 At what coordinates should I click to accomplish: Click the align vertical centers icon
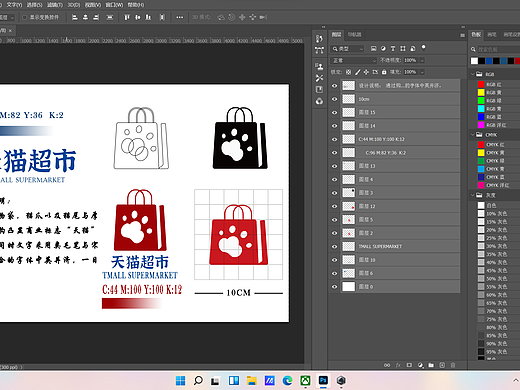(137, 17)
